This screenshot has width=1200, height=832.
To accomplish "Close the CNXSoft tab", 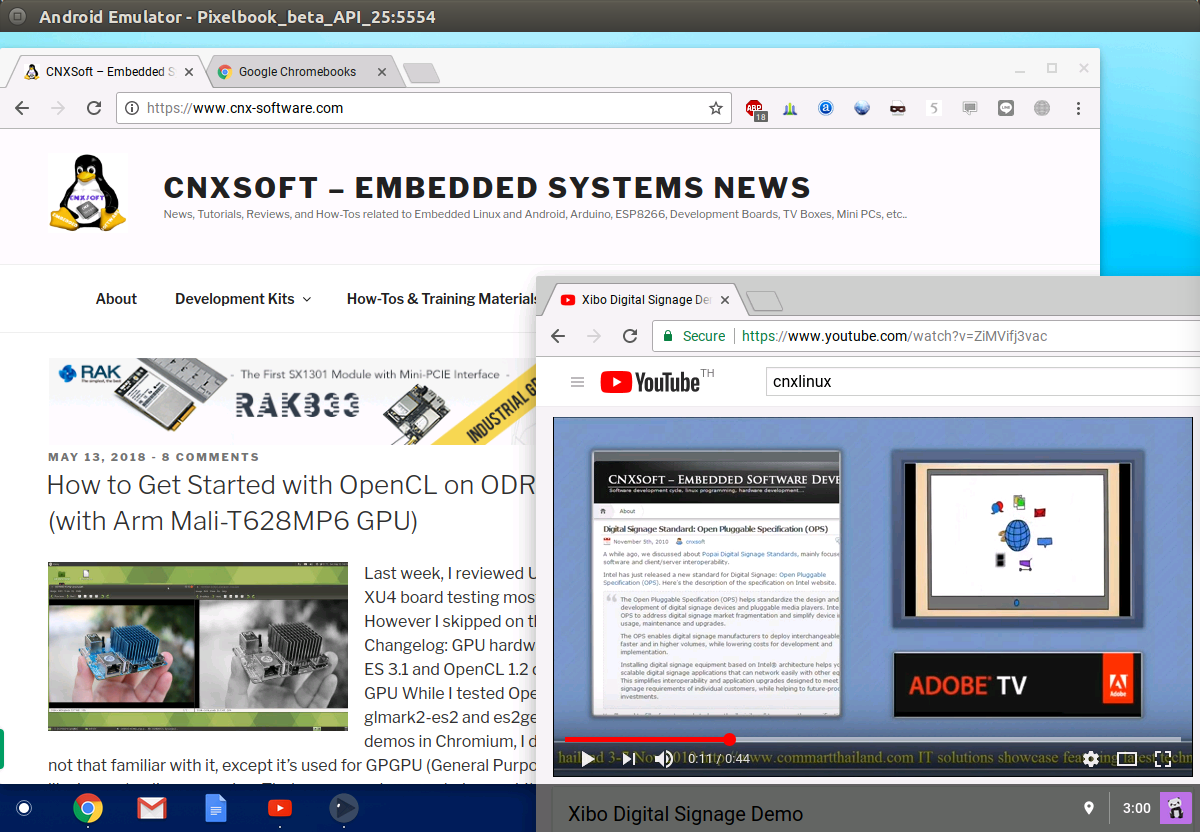I will [189, 72].
